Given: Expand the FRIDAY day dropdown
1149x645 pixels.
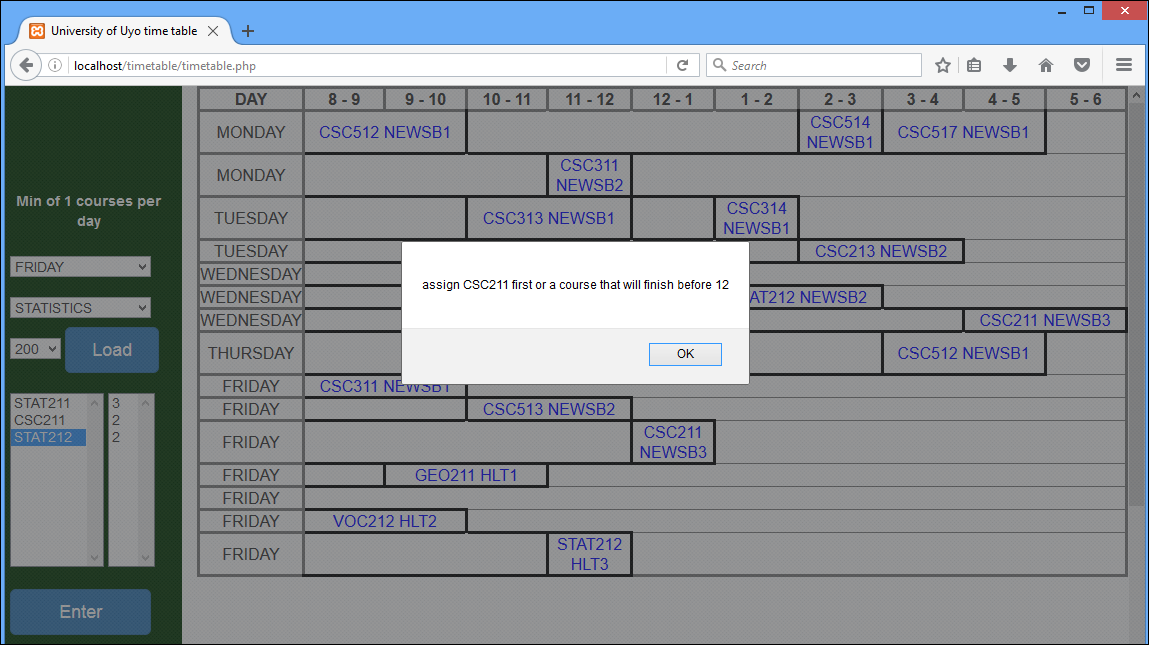Looking at the screenshot, I should click(x=80, y=267).
